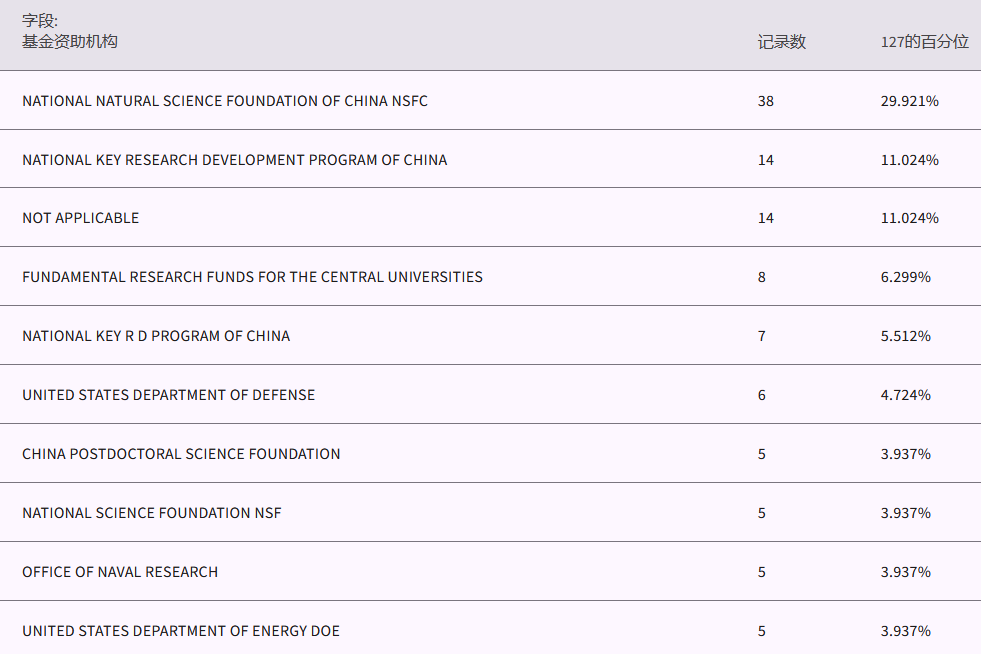The width and height of the screenshot is (981, 654).
Task: Click the 基金资助机构 field header
Action: [x=70, y=41]
